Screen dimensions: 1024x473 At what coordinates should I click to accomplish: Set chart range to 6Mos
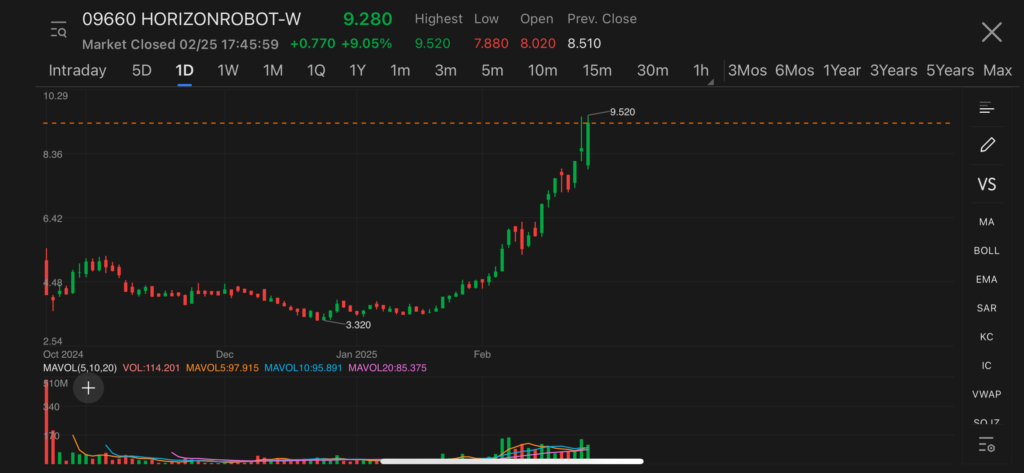pyautogui.click(x=794, y=71)
